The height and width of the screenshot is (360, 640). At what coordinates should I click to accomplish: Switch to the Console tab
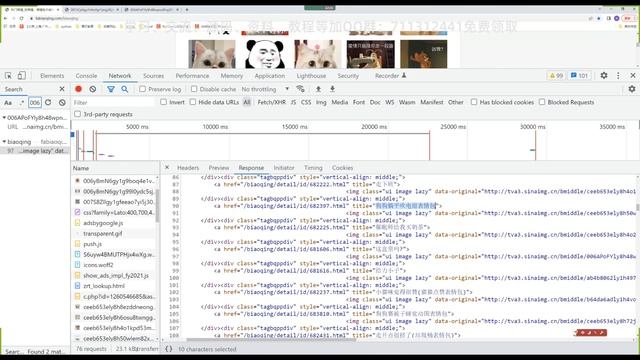[x=87, y=76]
